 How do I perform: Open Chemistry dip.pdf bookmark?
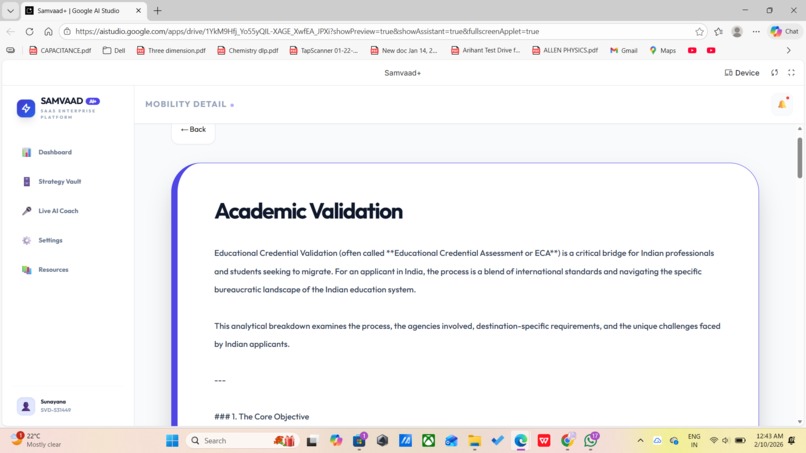click(248, 50)
